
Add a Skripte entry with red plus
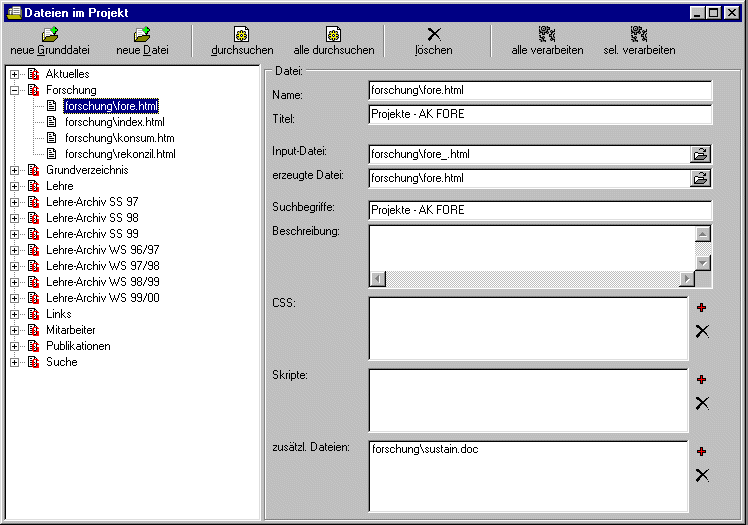pos(701,380)
